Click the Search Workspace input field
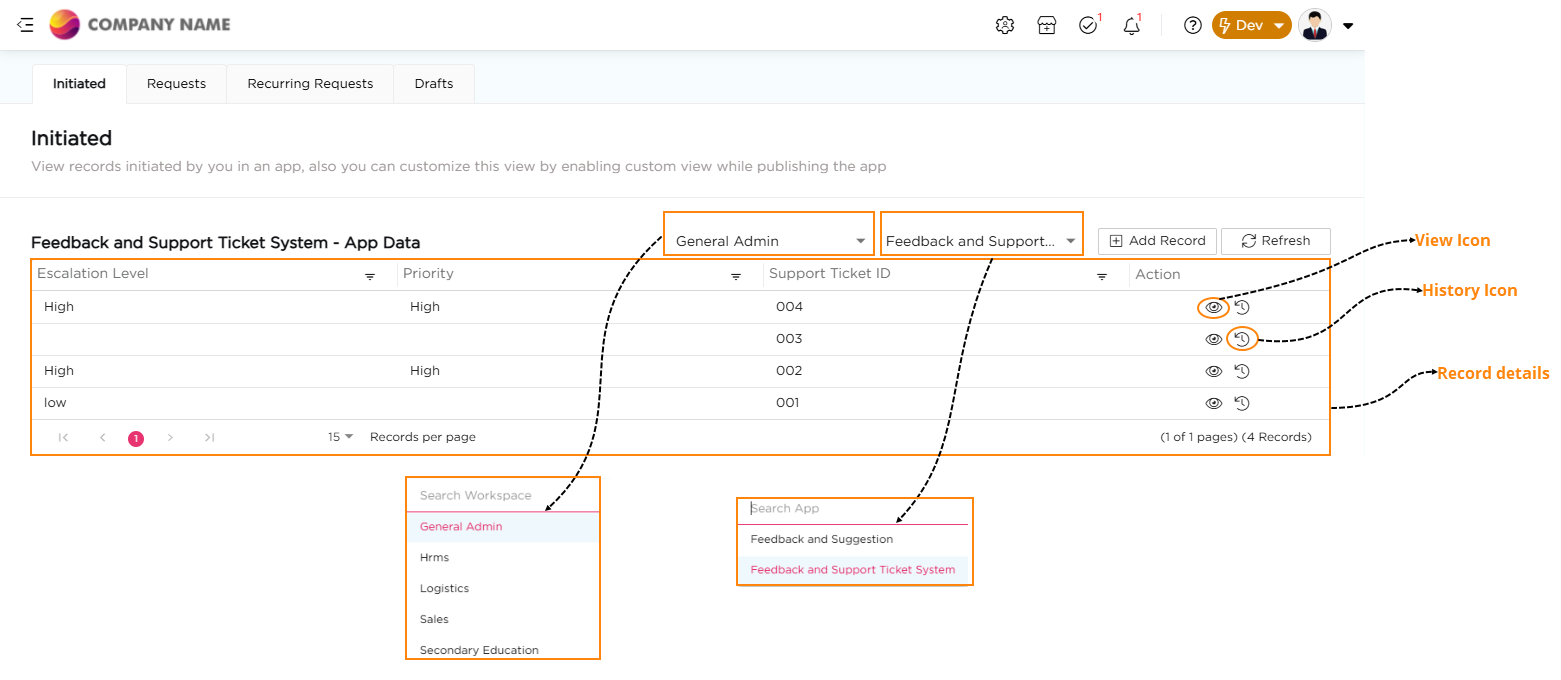Viewport: 1561px width, 680px height. 500,495
